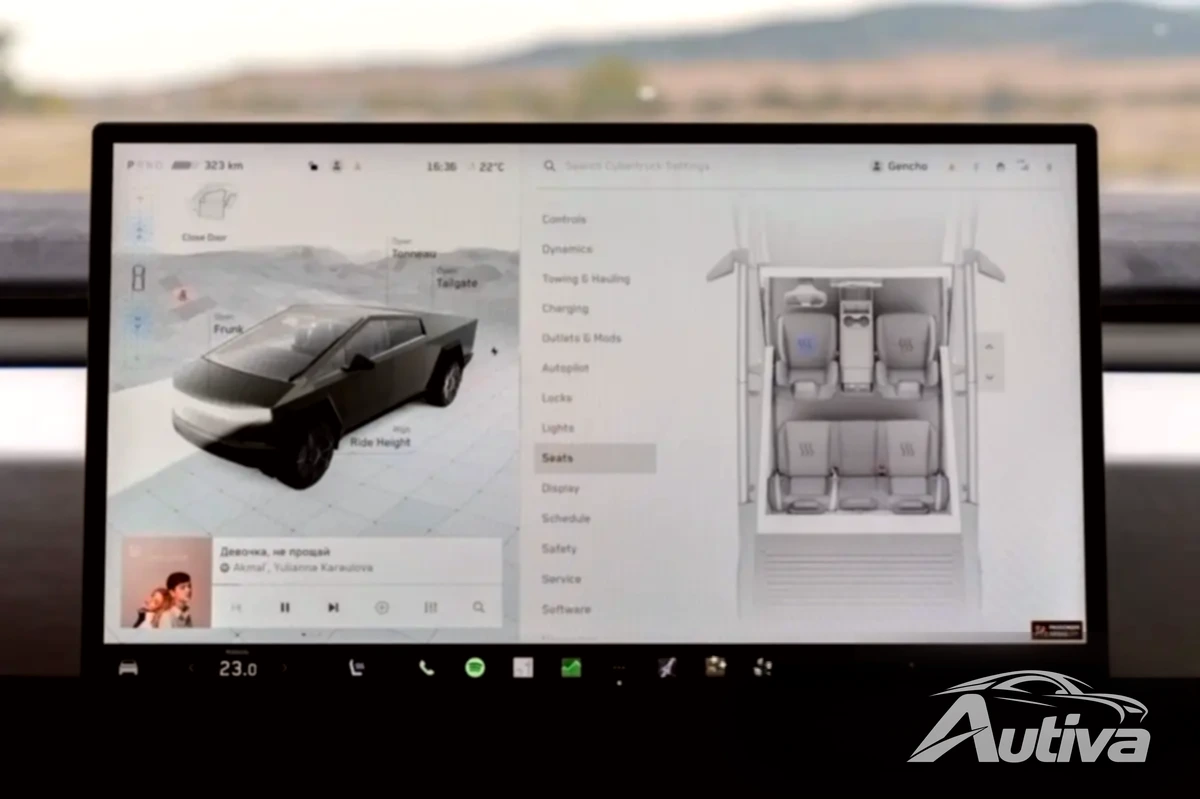Tap the red hazard indicator near the truck
The image size is (1200, 799).
point(183,295)
